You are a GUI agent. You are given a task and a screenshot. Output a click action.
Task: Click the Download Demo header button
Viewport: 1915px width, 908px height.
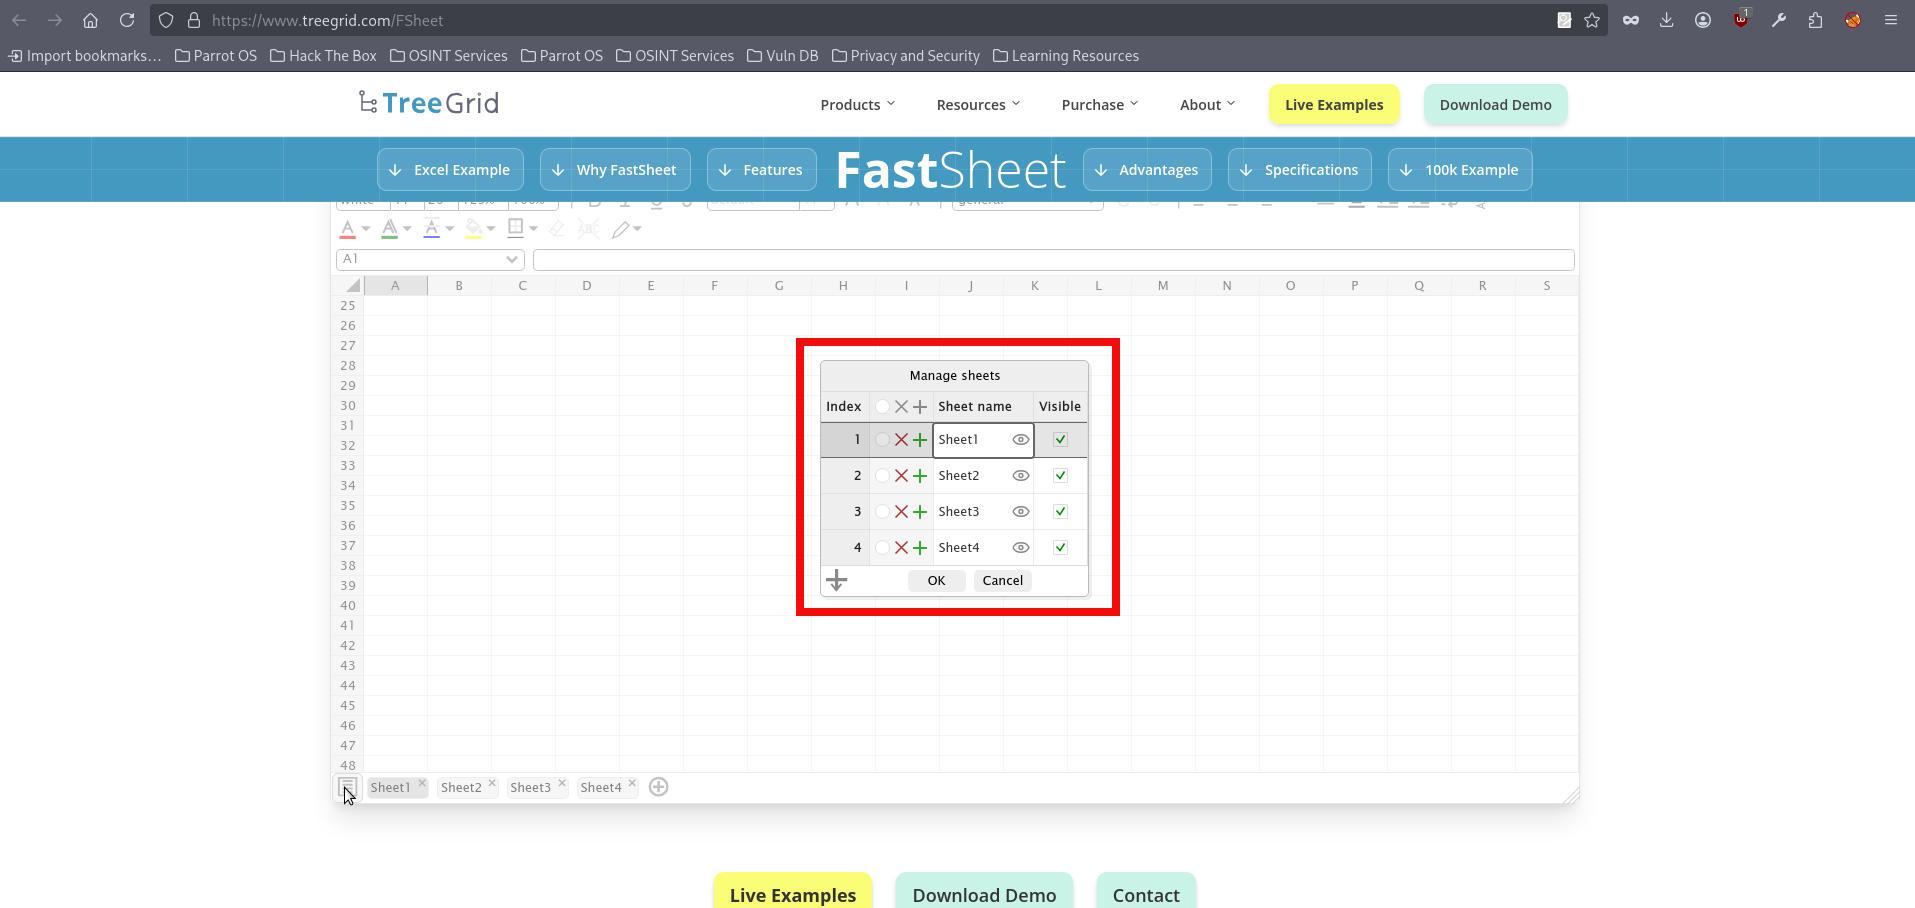(x=1495, y=105)
